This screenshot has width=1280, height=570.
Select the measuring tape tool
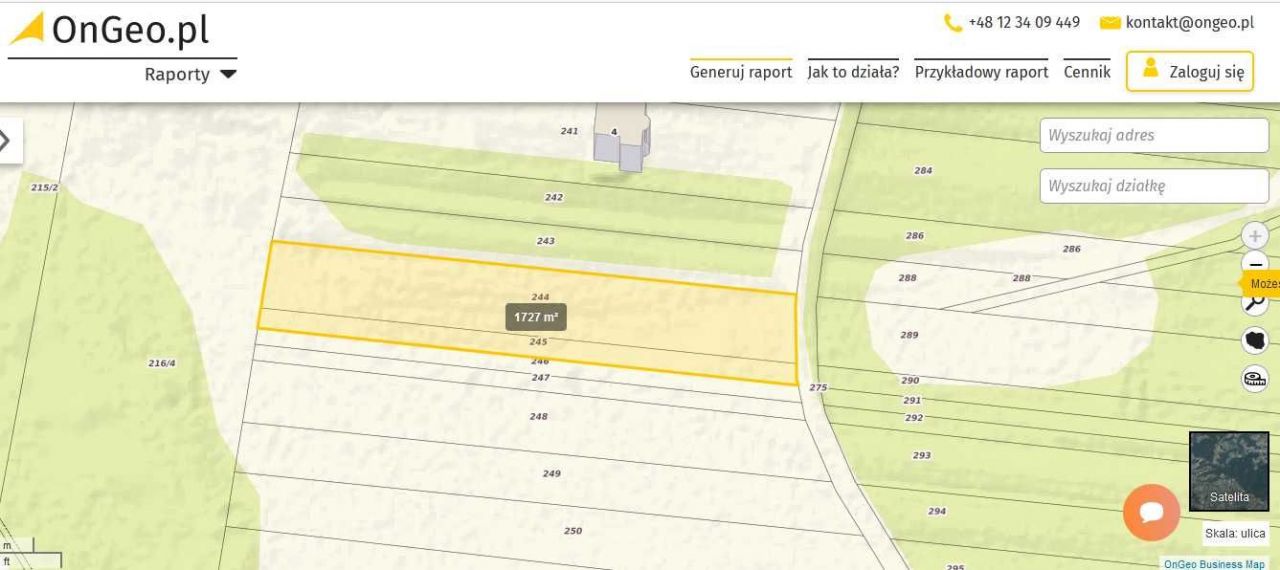click(1255, 379)
